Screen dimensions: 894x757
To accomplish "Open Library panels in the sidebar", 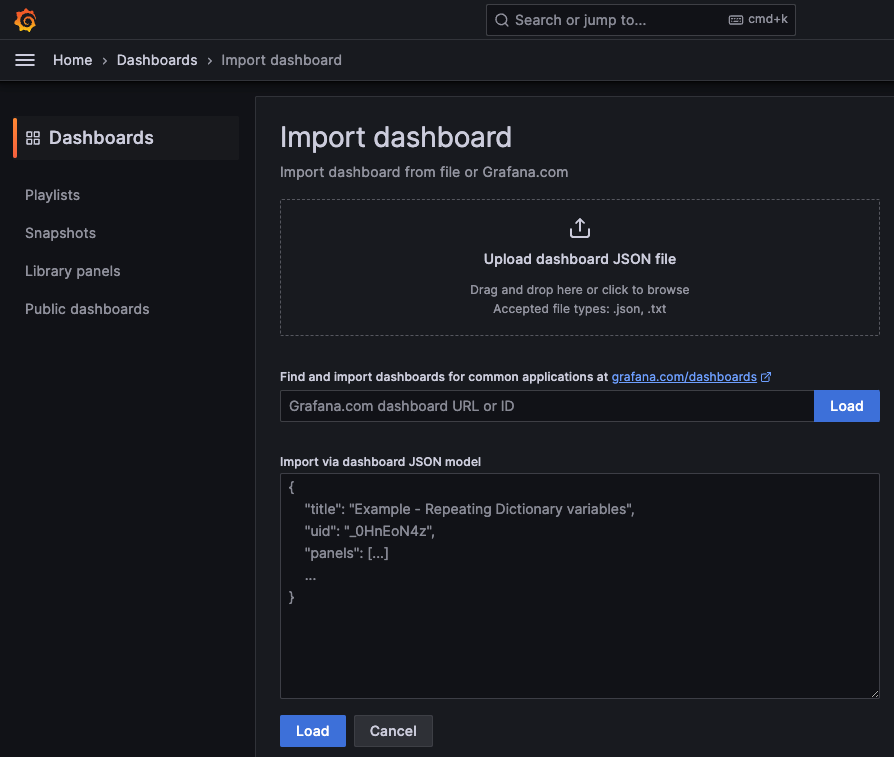I will click(72, 271).
